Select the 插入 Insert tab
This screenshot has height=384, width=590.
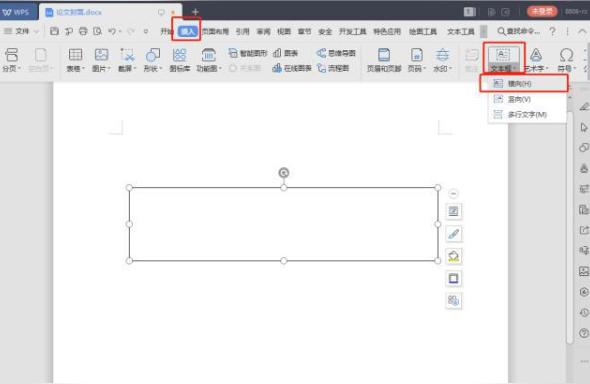coord(188,31)
